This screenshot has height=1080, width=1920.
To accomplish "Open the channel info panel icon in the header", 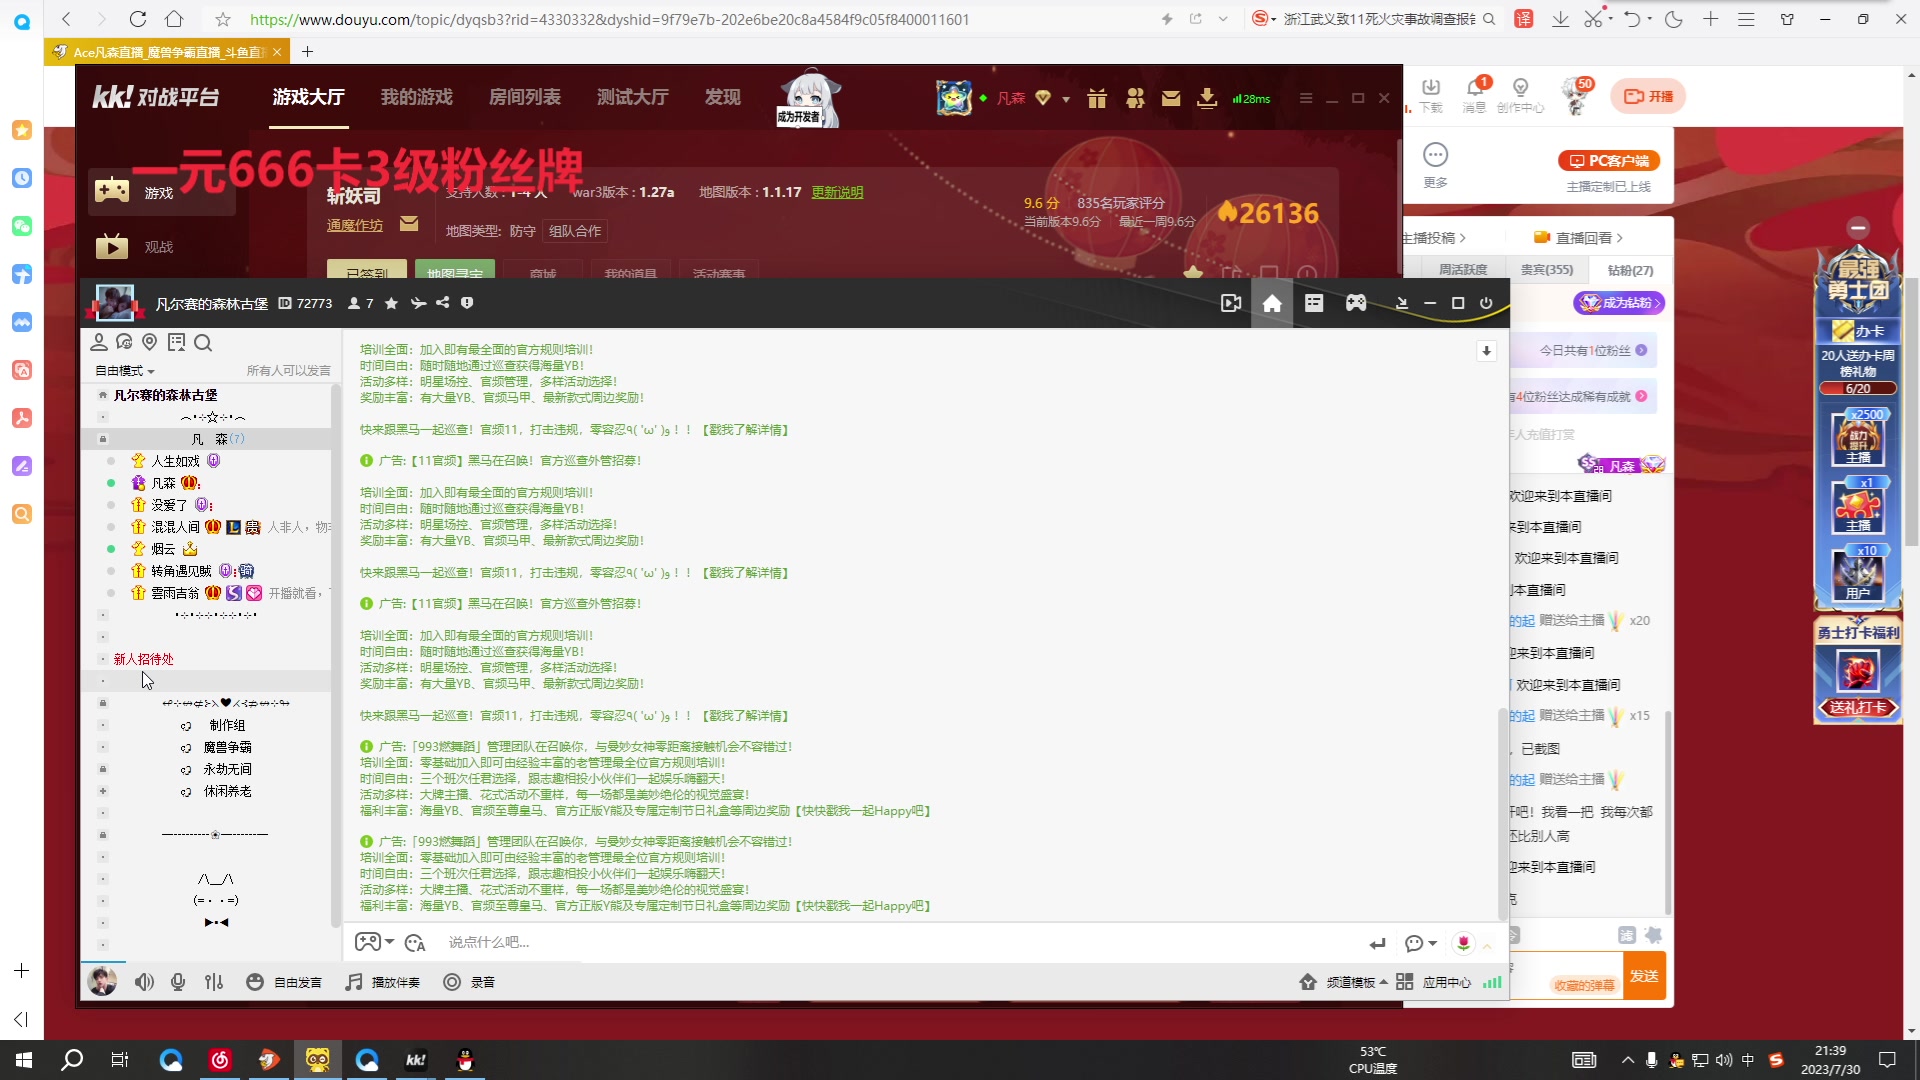I will click(1314, 303).
